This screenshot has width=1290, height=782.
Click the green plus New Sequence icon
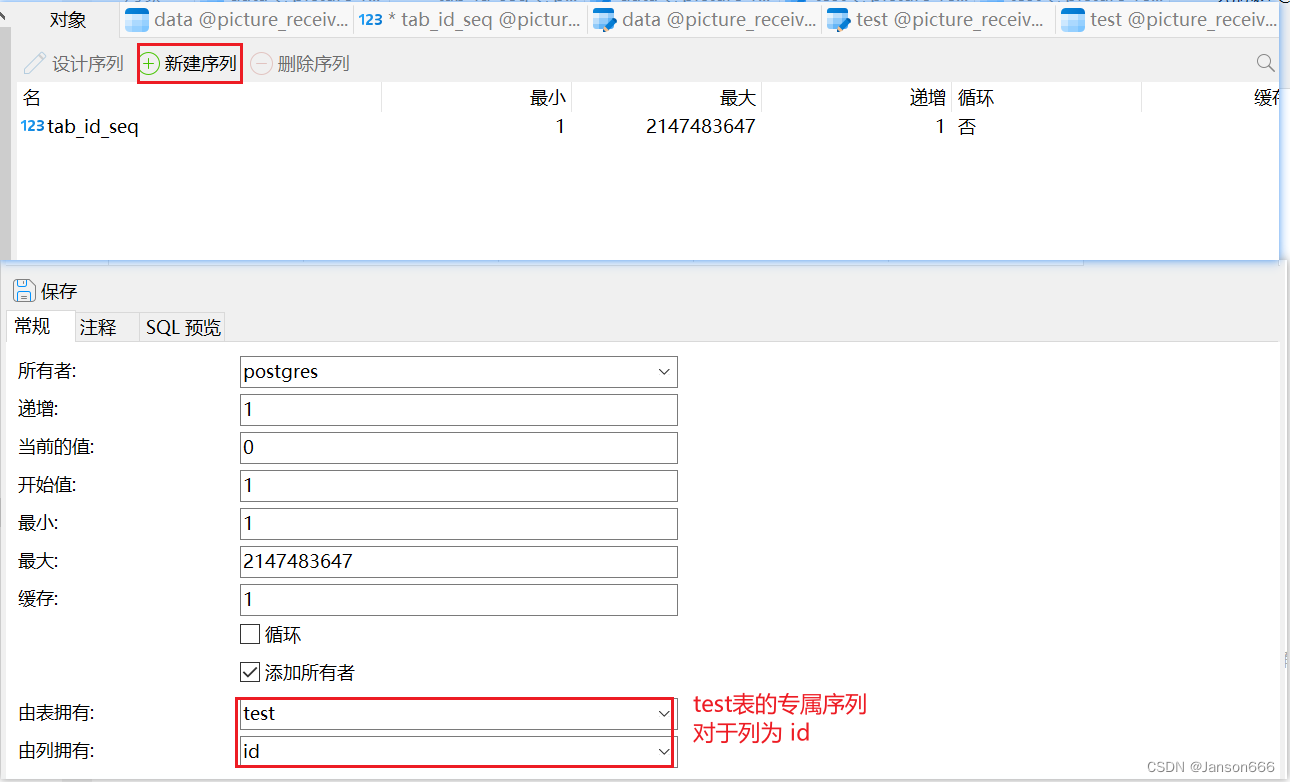149,64
